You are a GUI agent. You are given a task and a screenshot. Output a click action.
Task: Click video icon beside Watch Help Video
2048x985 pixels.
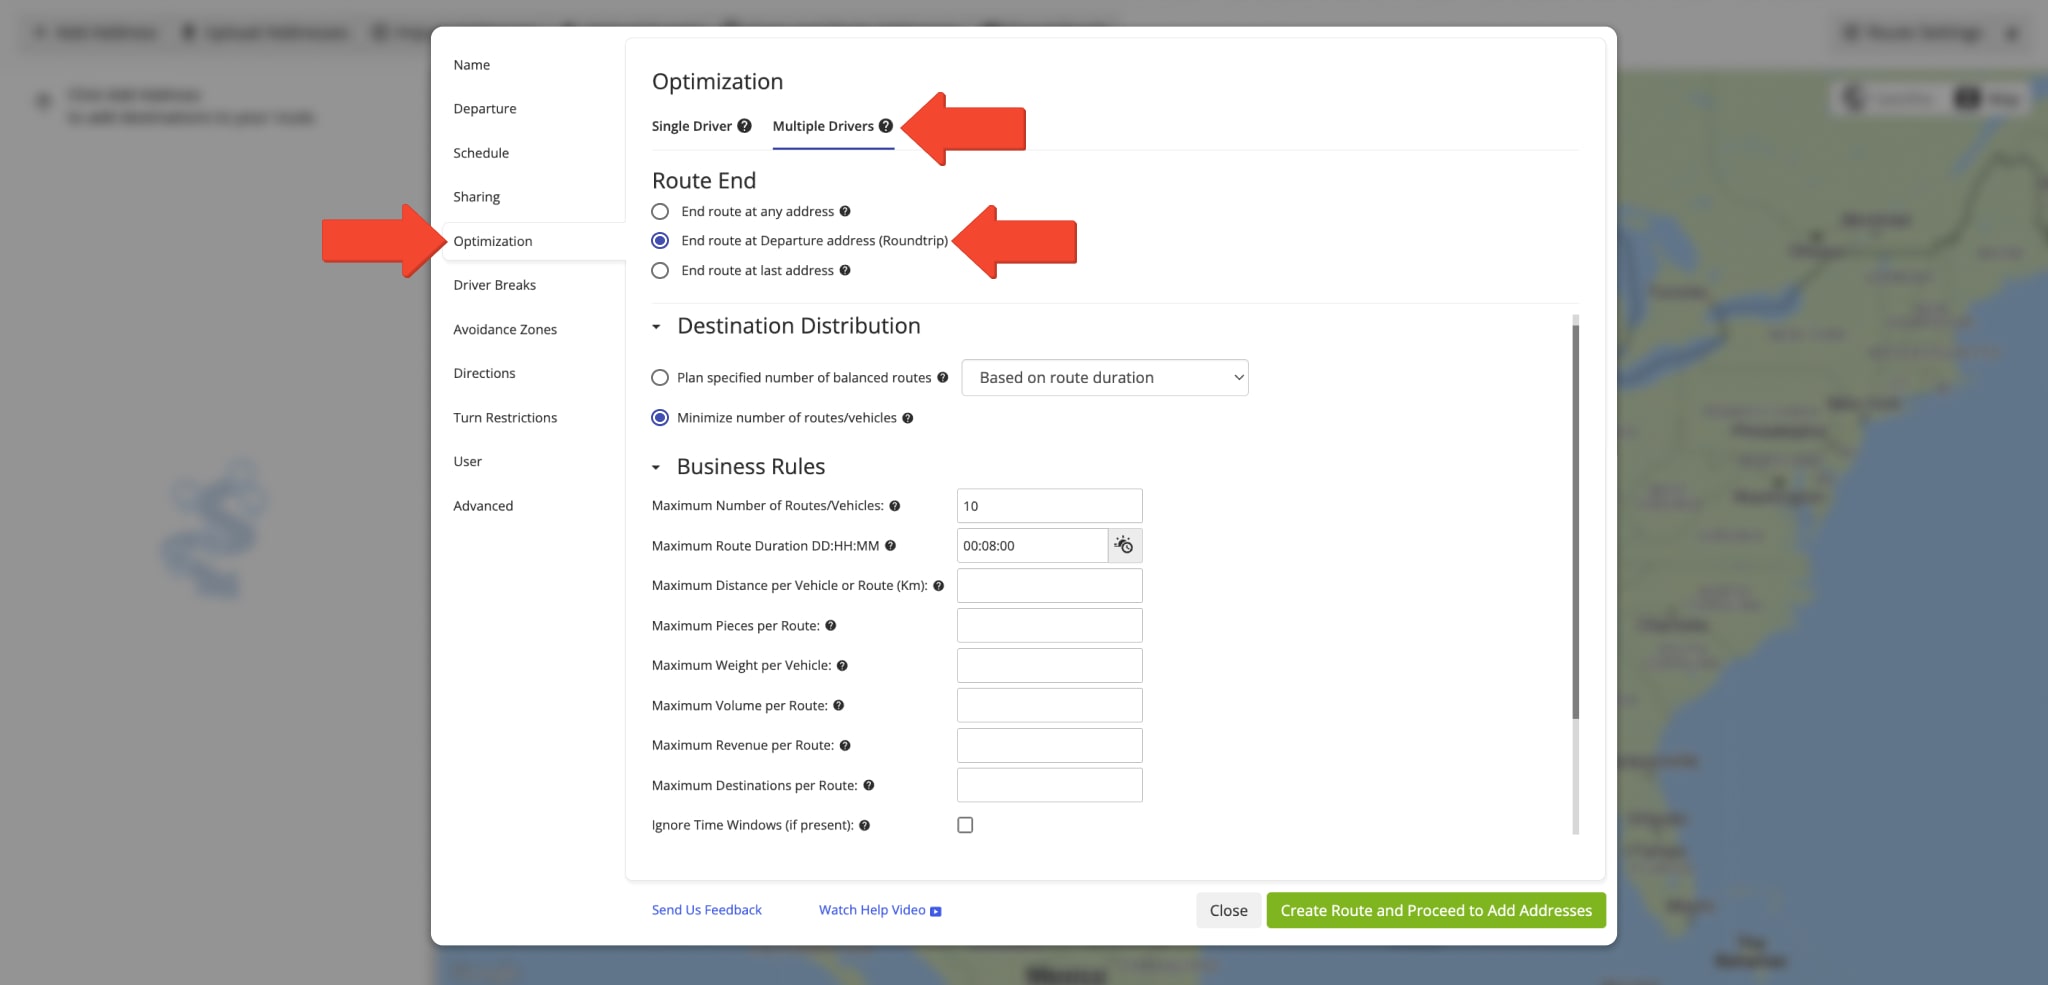point(936,911)
